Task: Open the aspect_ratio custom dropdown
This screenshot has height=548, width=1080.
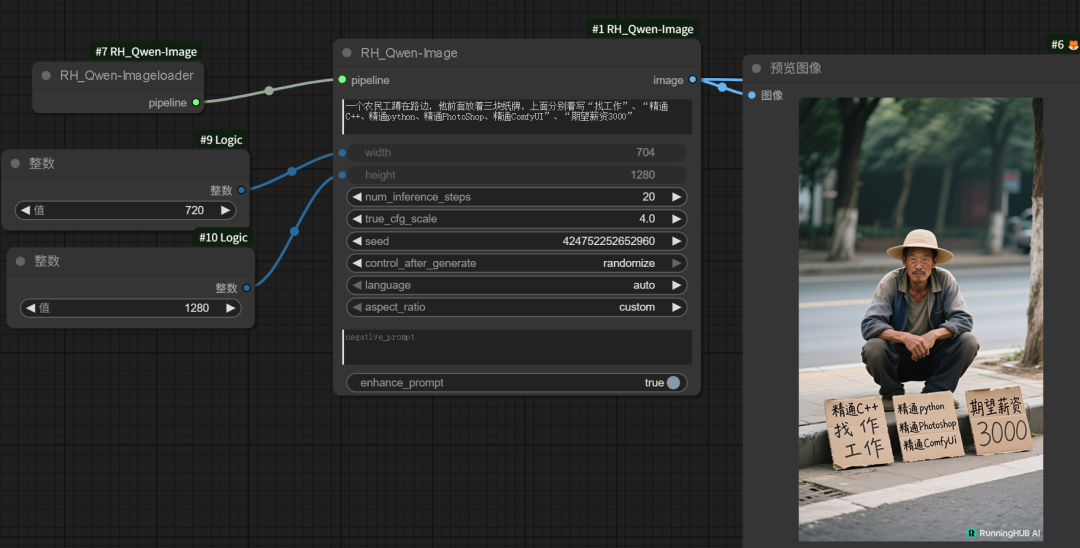Action: [517, 307]
